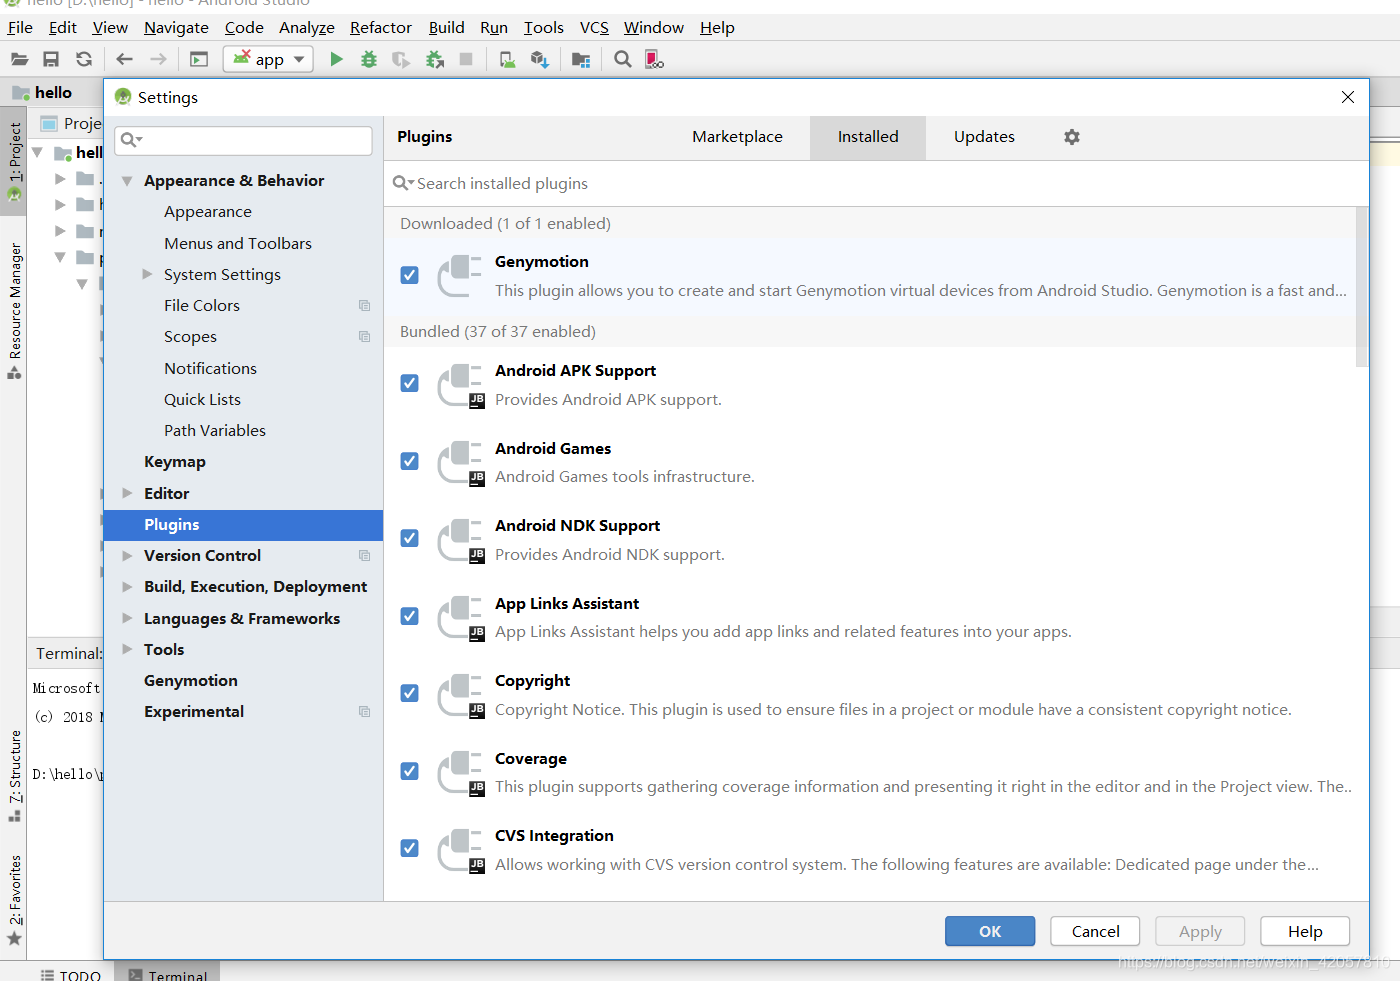Click the Back navigation arrow
Screen dimensions: 1400x981
click(x=125, y=60)
